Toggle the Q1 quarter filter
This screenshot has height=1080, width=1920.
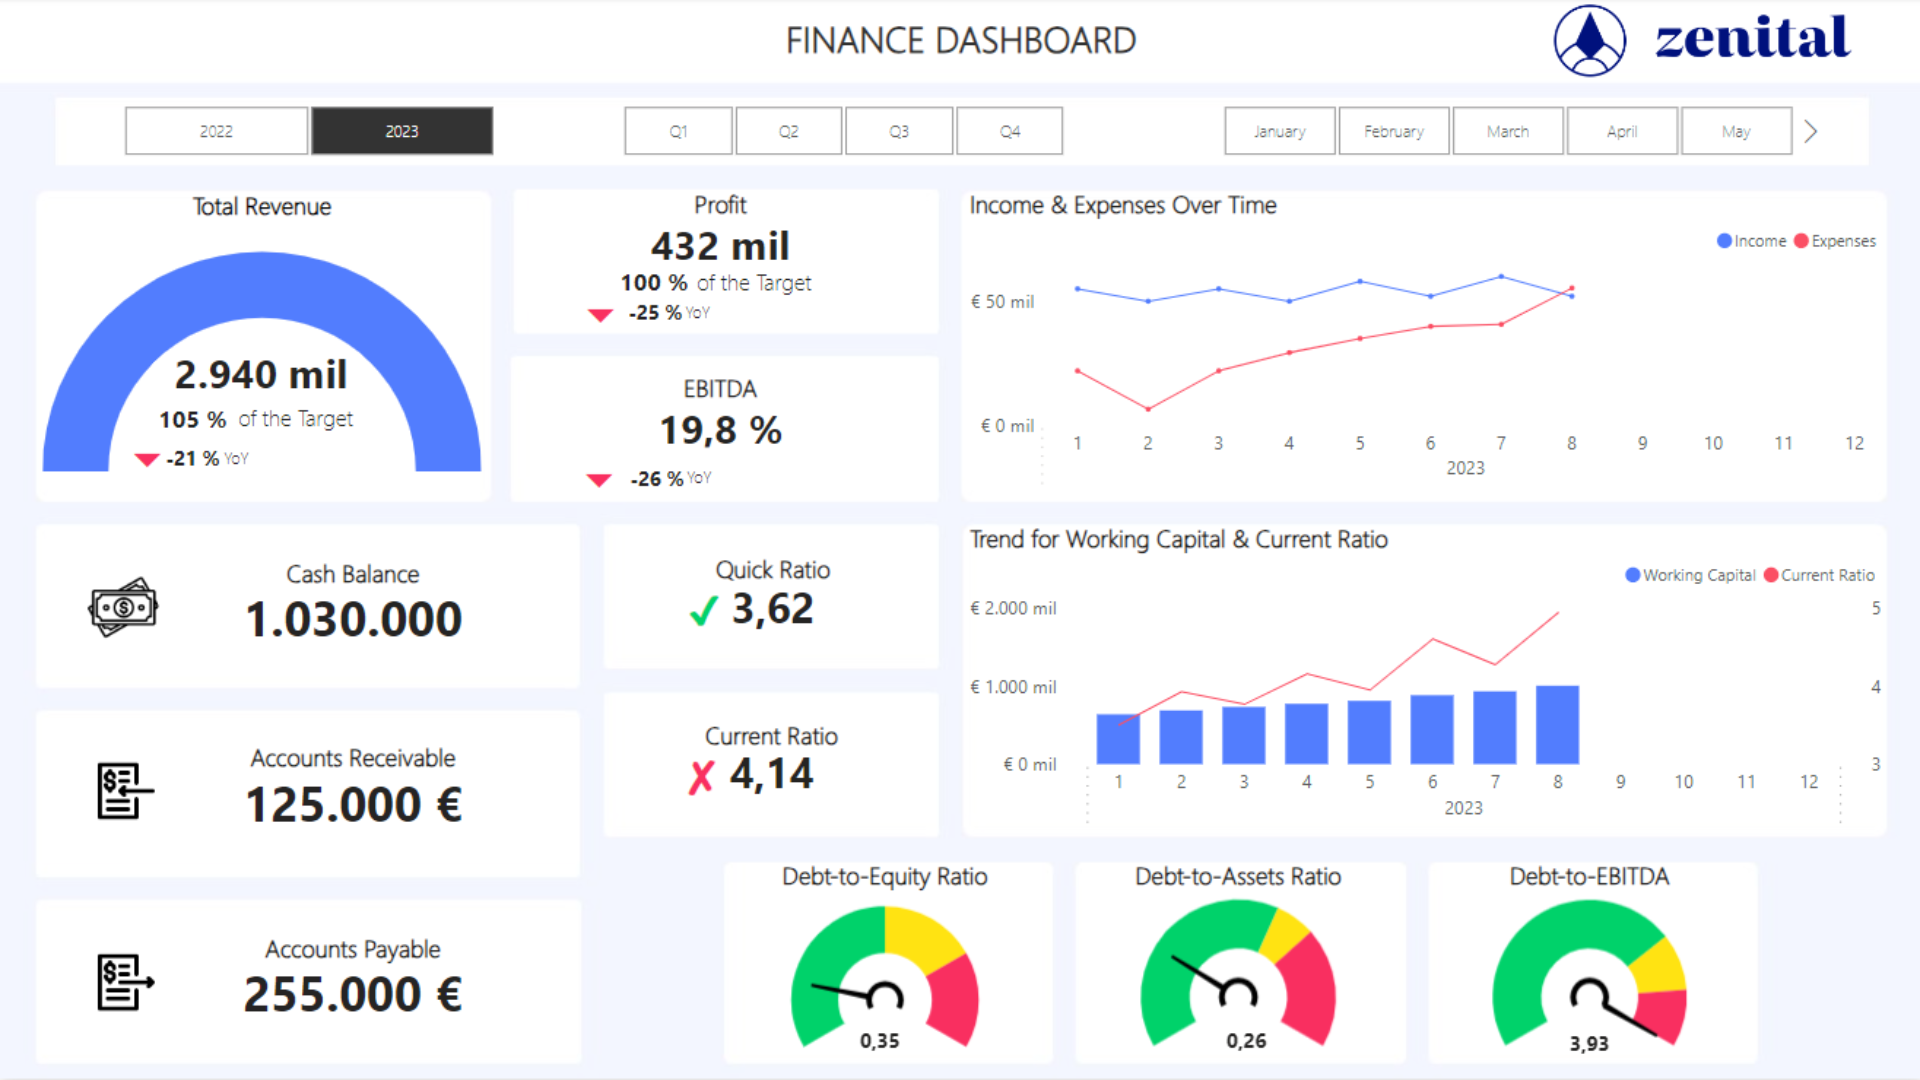pyautogui.click(x=678, y=131)
